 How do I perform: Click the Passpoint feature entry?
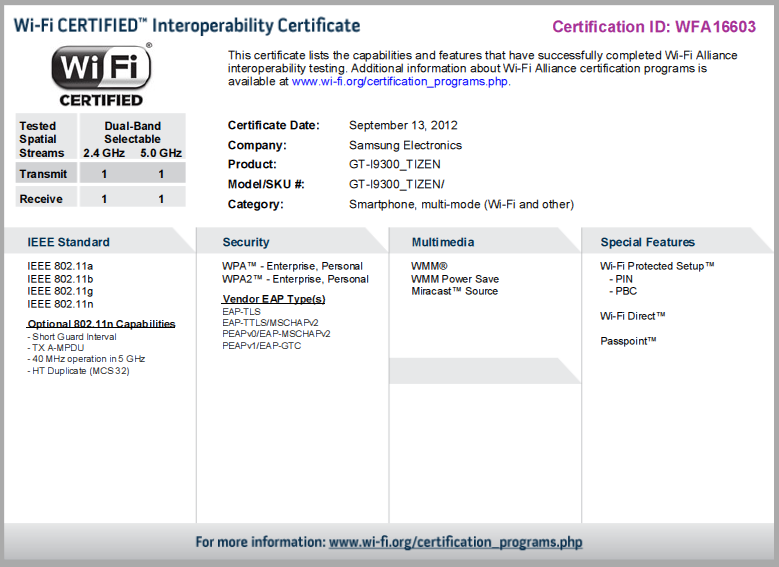pyautogui.click(x=628, y=341)
